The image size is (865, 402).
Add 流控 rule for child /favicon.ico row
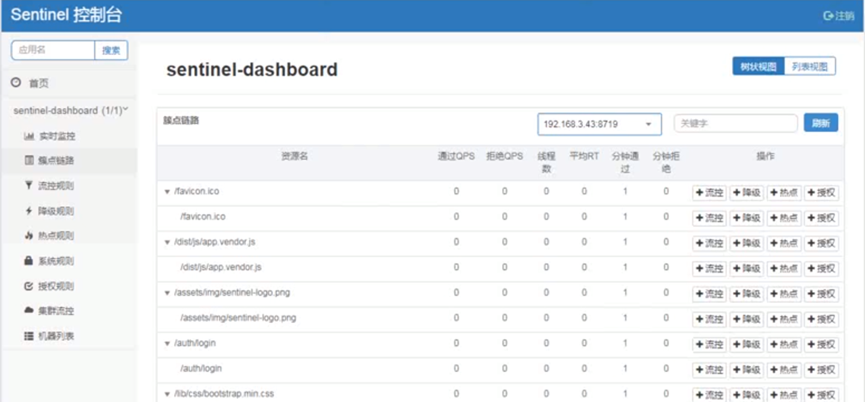[x=709, y=218]
